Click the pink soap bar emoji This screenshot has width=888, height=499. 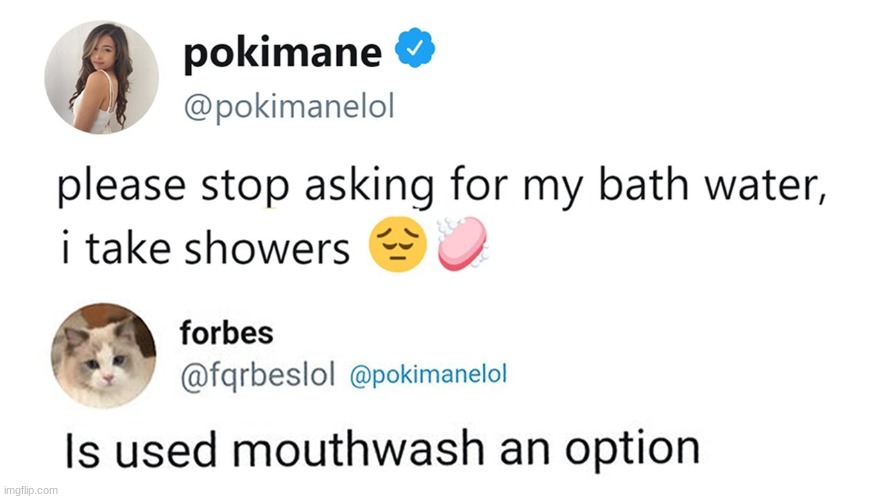(463, 243)
